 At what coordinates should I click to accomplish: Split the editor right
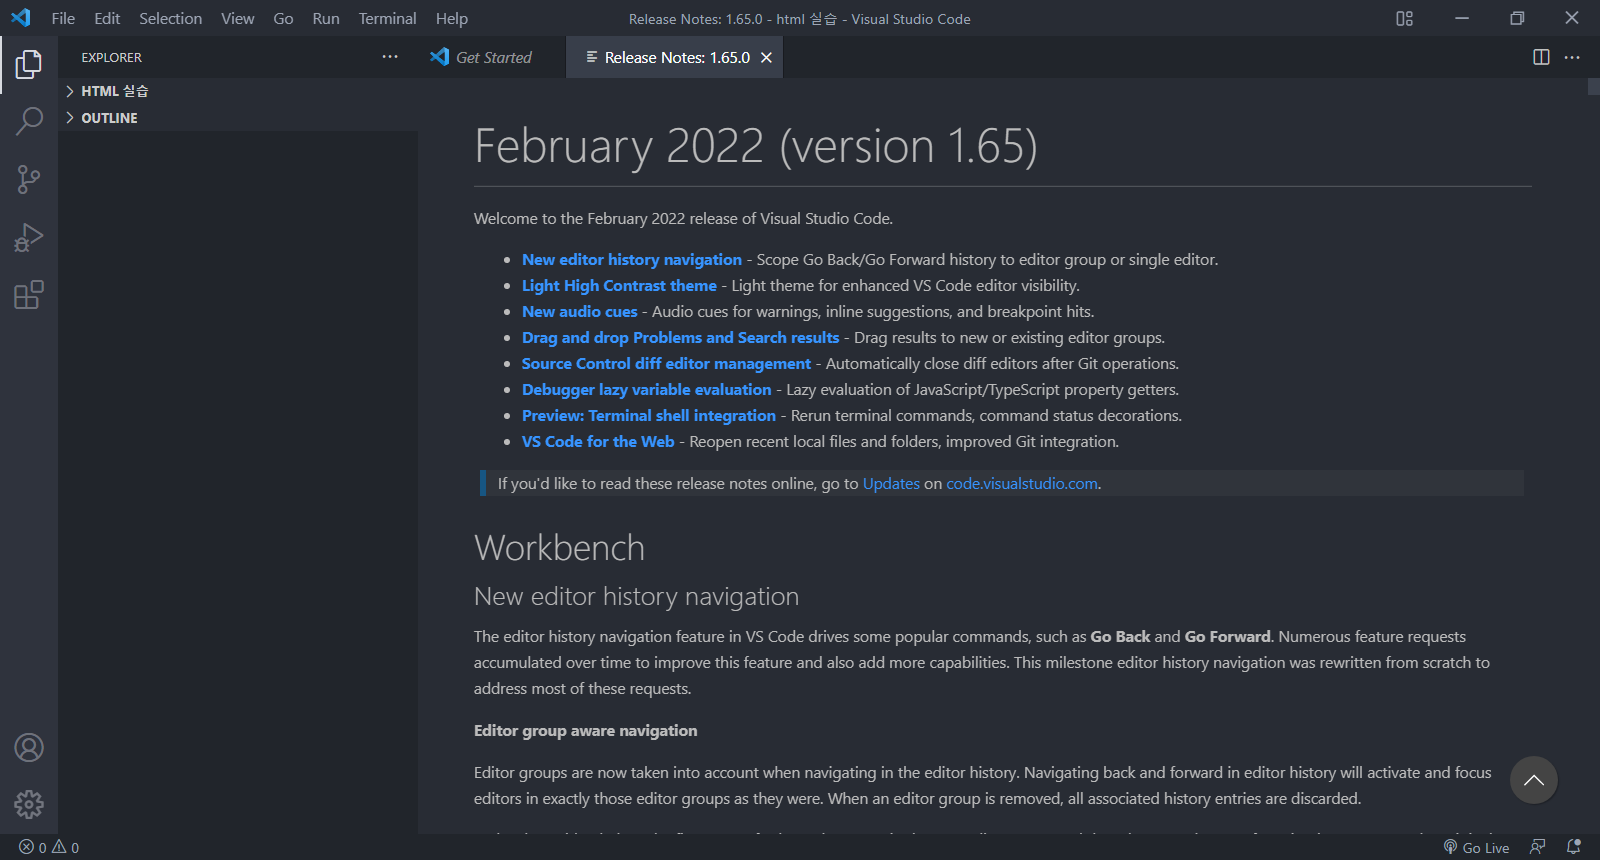coord(1541,57)
